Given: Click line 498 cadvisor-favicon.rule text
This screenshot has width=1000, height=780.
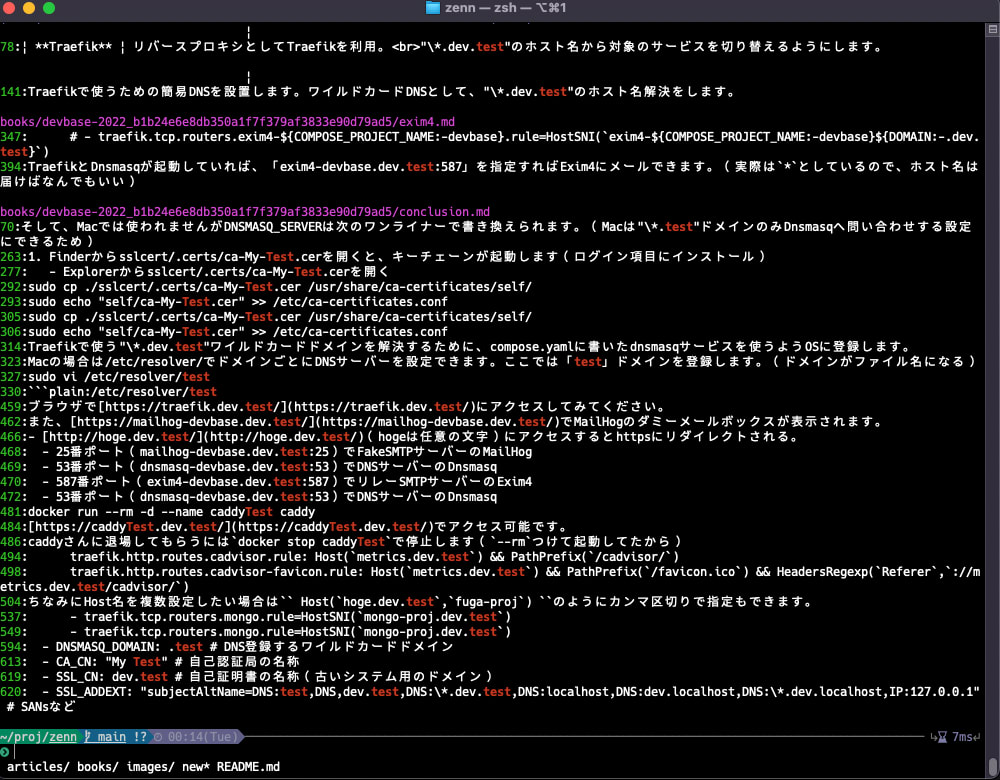Looking at the screenshot, I should click(490, 579).
